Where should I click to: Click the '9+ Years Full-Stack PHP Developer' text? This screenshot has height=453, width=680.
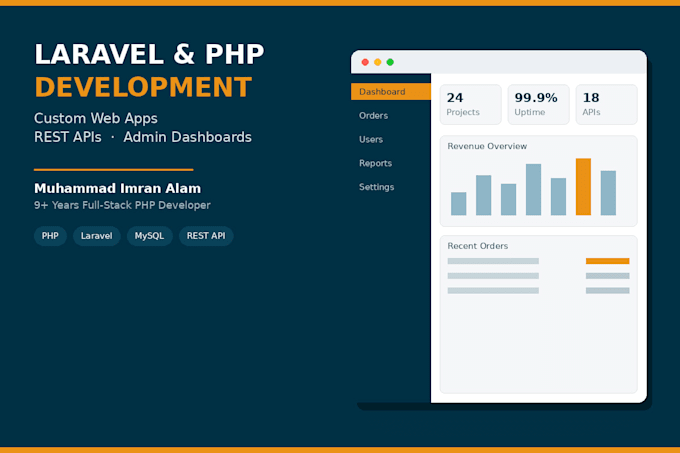pos(122,205)
